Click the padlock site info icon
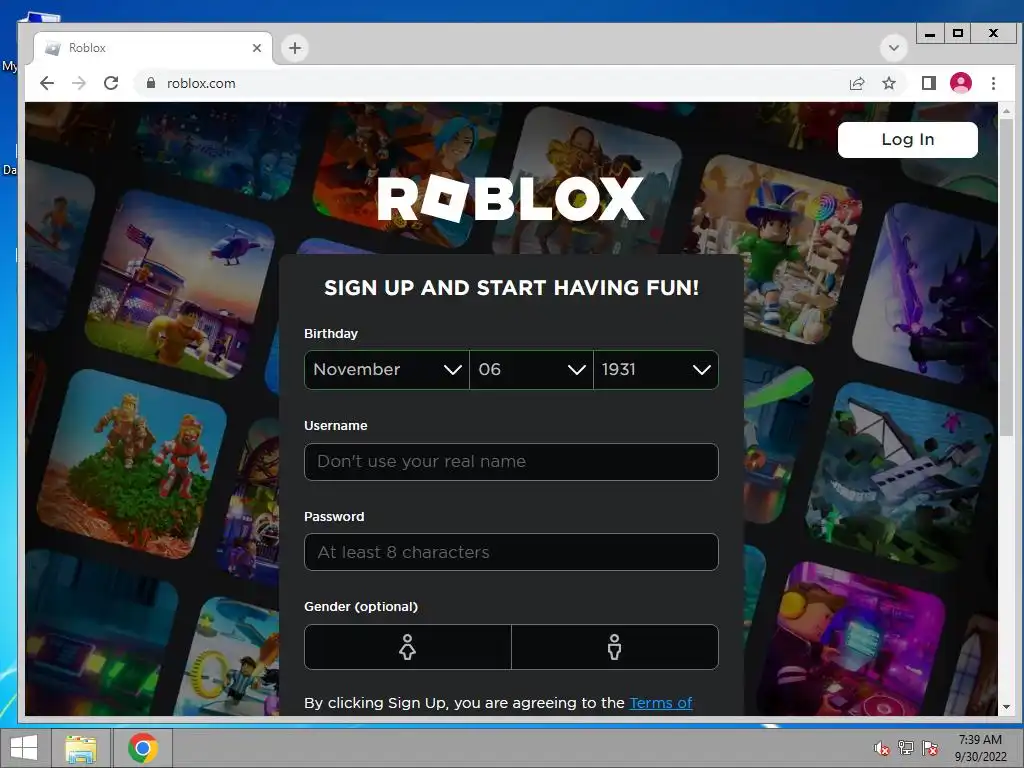Screen dimensions: 1024x768 tap(151, 83)
